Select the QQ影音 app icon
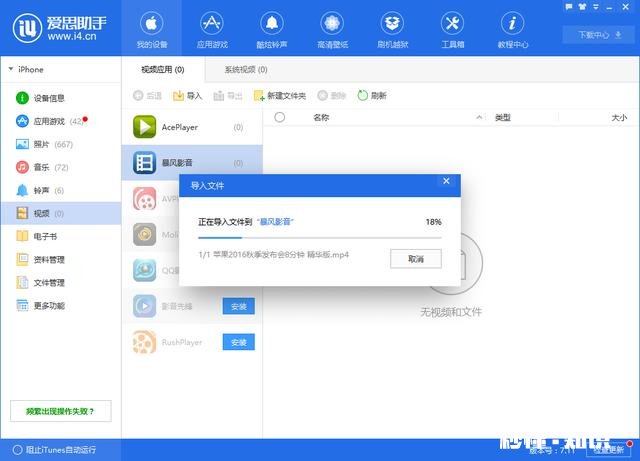 tap(144, 270)
